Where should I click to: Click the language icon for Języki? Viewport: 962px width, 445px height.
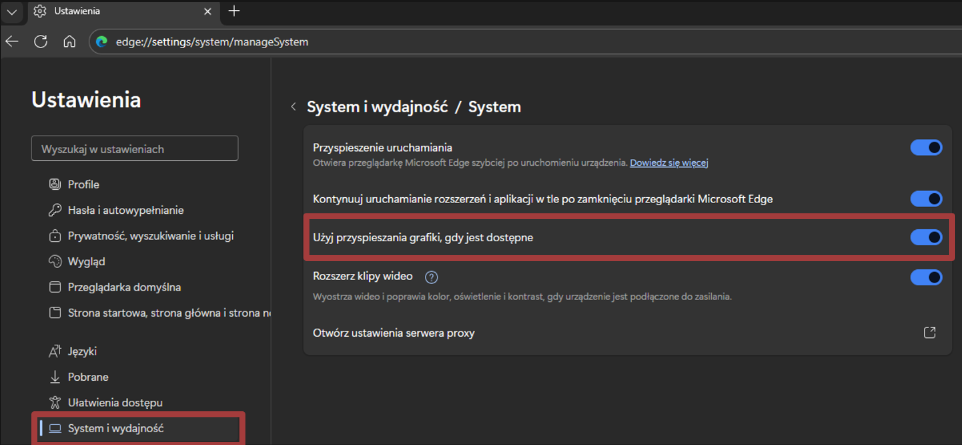(x=55, y=352)
